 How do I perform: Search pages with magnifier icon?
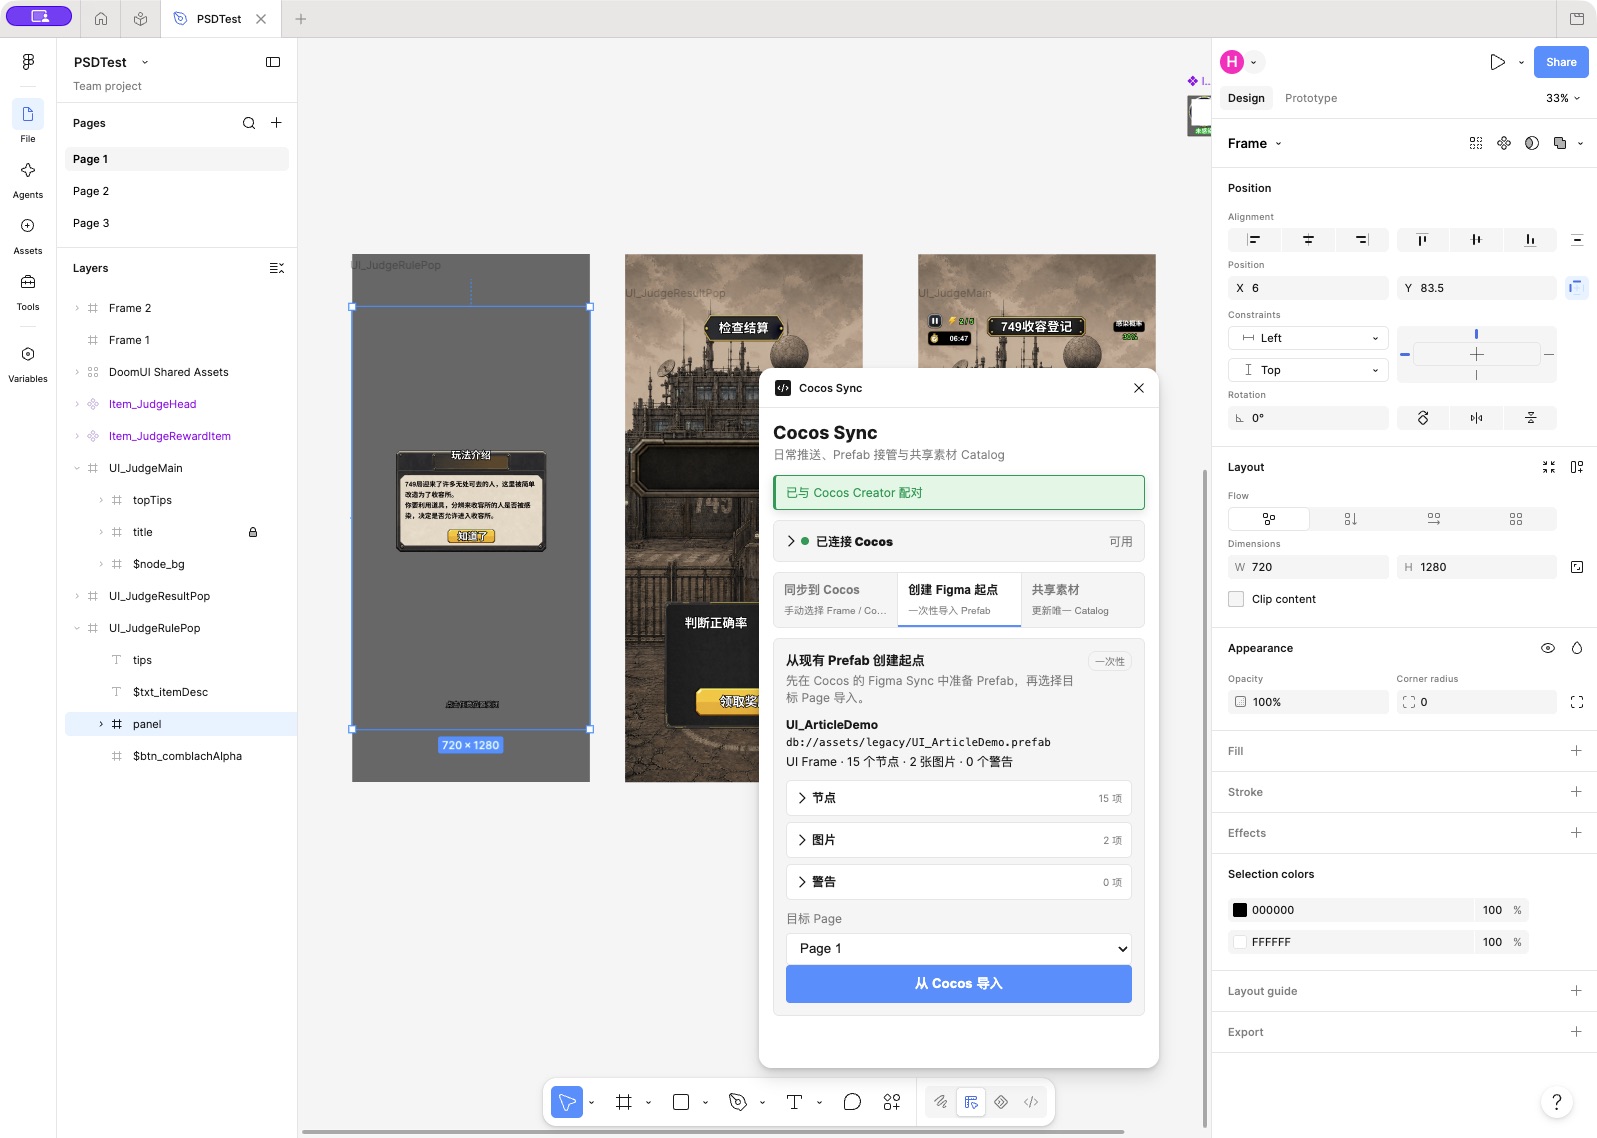click(249, 123)
